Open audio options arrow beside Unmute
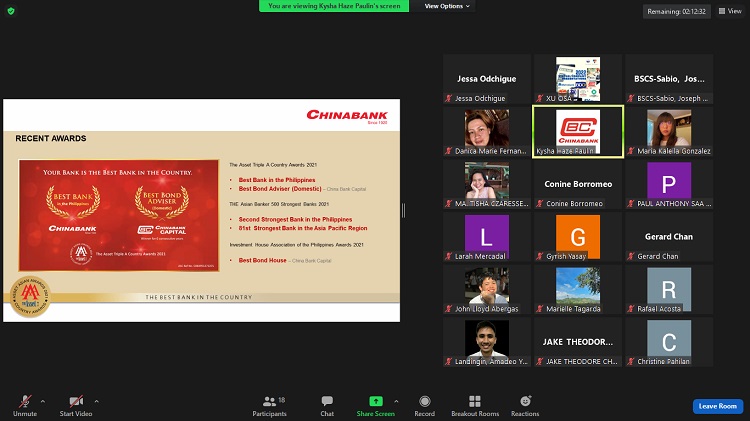750x421 pixels. coord(43,401)
